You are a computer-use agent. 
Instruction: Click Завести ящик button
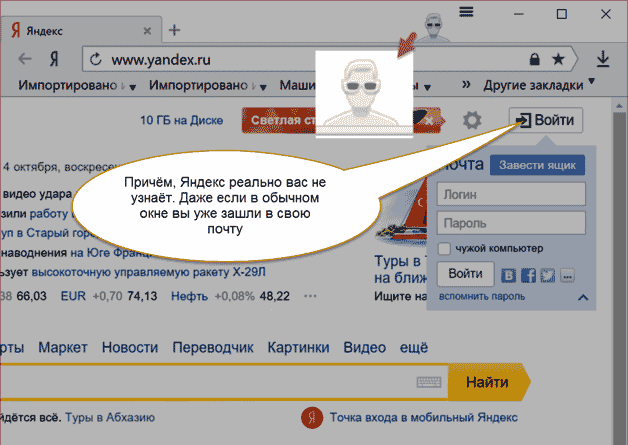click(537, 165)
